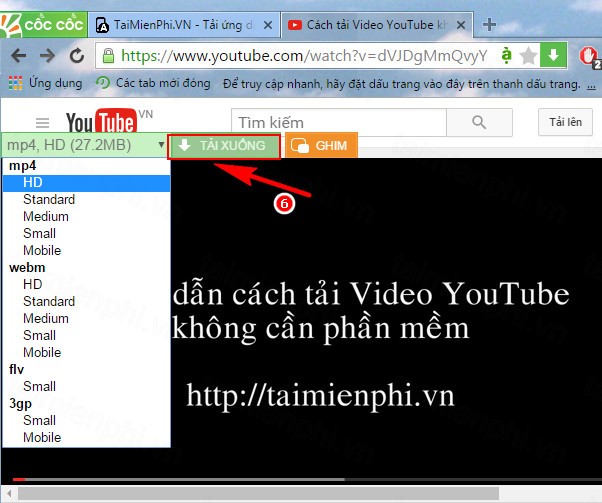Go forward with the forward arrow
Screen dimensions: 602x503
[48, 56]
